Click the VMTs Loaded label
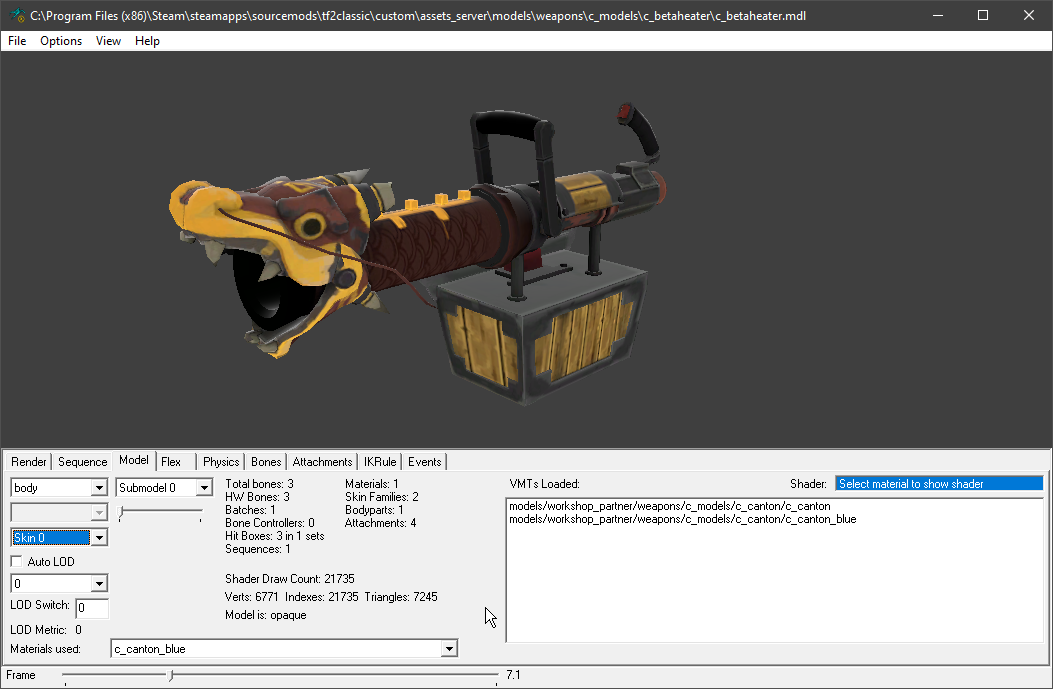Viewport: 1053px width, 689px height. click(544, 484)
